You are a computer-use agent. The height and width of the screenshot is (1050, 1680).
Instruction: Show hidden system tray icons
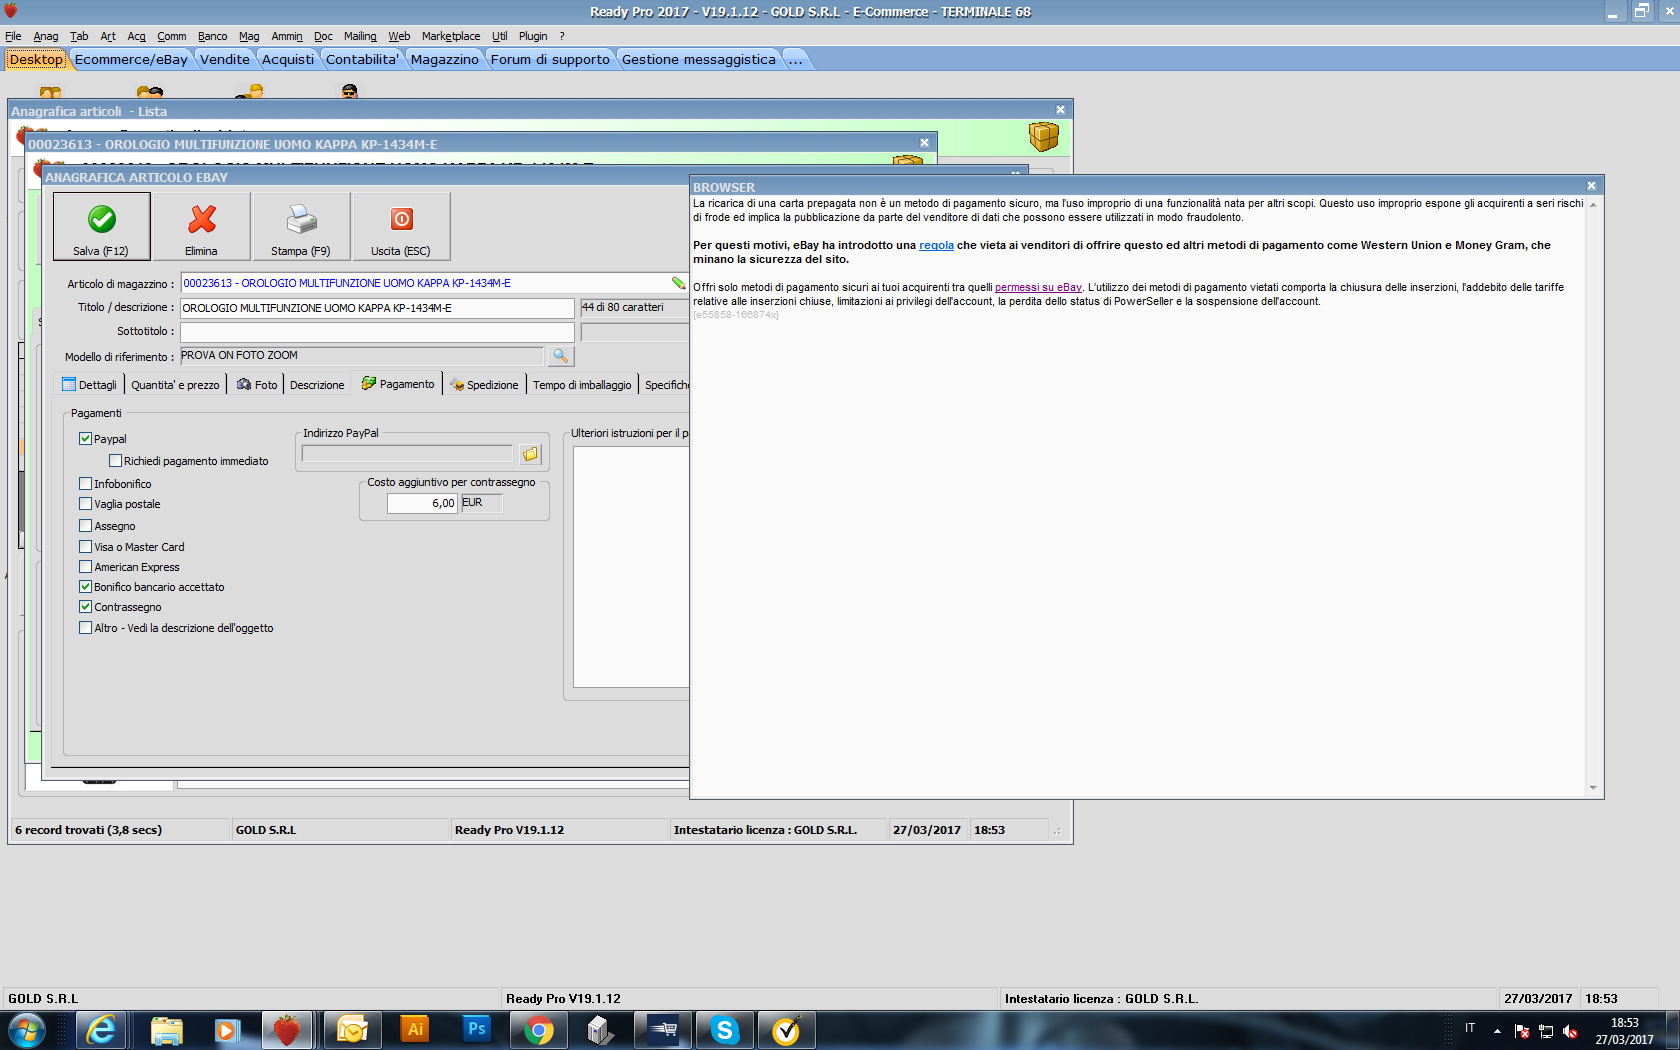click(1497, 1031)
